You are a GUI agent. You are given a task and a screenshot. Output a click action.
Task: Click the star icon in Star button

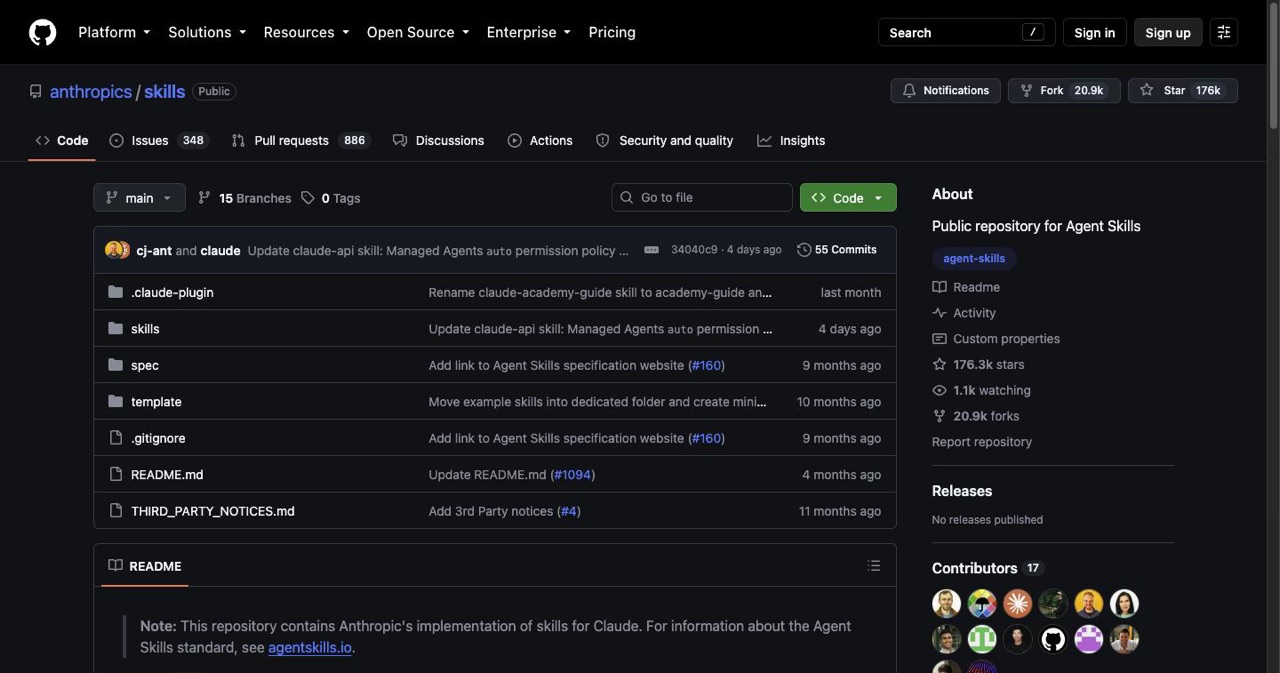(1147, 90)
